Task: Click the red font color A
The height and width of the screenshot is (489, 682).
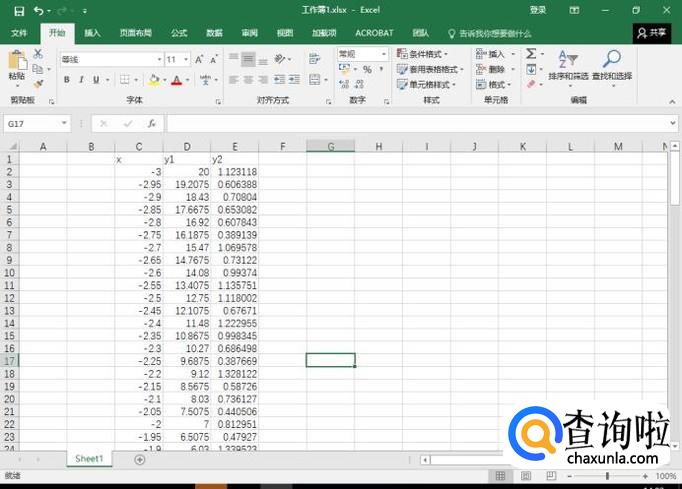Action: pos(177,80)
